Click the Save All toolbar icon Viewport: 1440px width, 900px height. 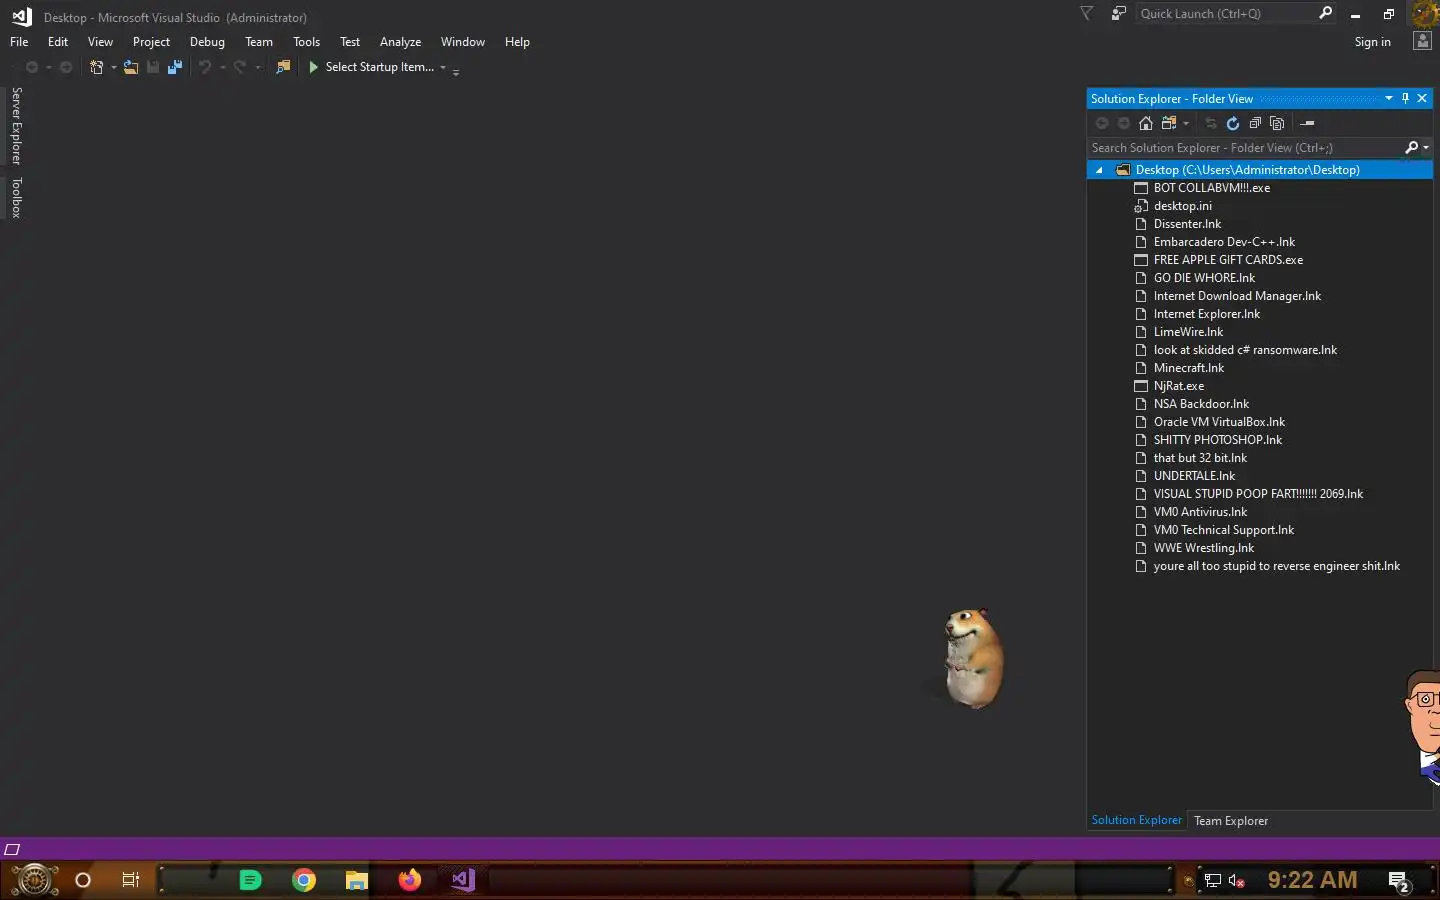point(175,67)
